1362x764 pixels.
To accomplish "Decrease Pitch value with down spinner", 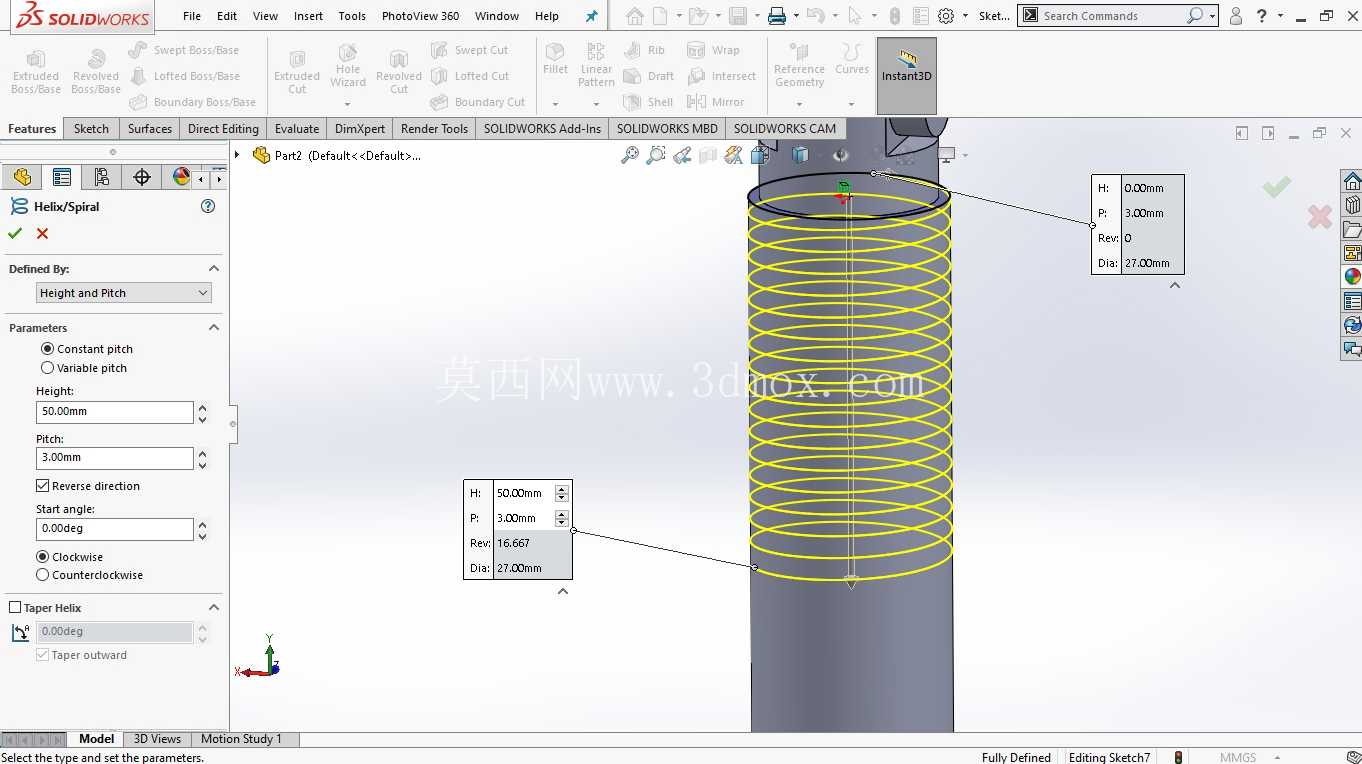I will pos(203,464).
